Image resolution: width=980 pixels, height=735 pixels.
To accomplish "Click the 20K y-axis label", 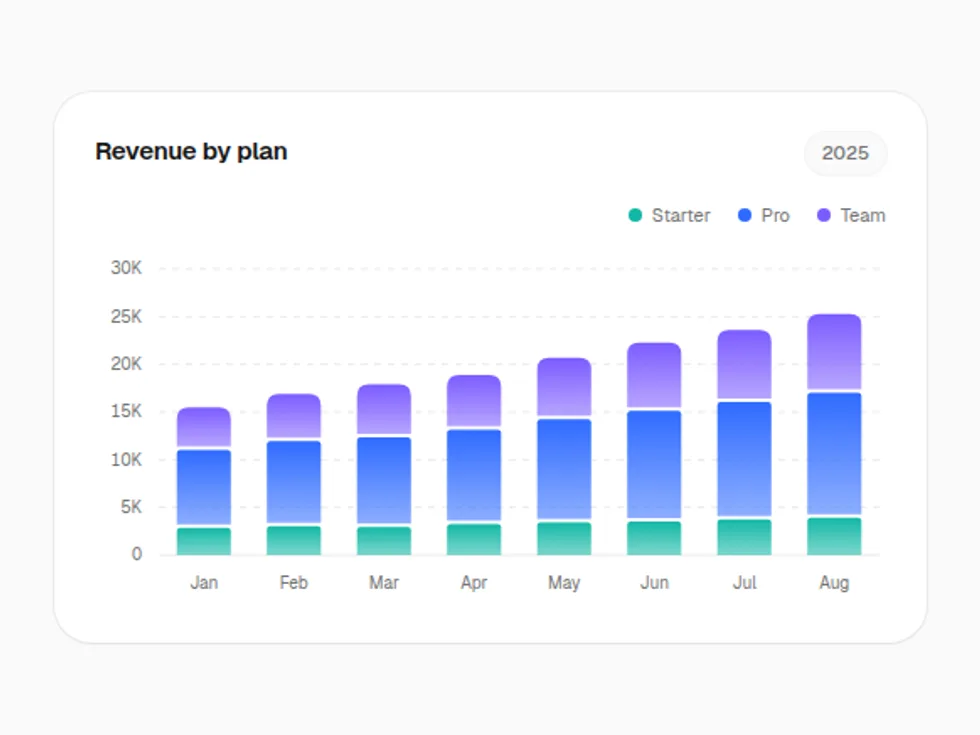I will point(126,364).
